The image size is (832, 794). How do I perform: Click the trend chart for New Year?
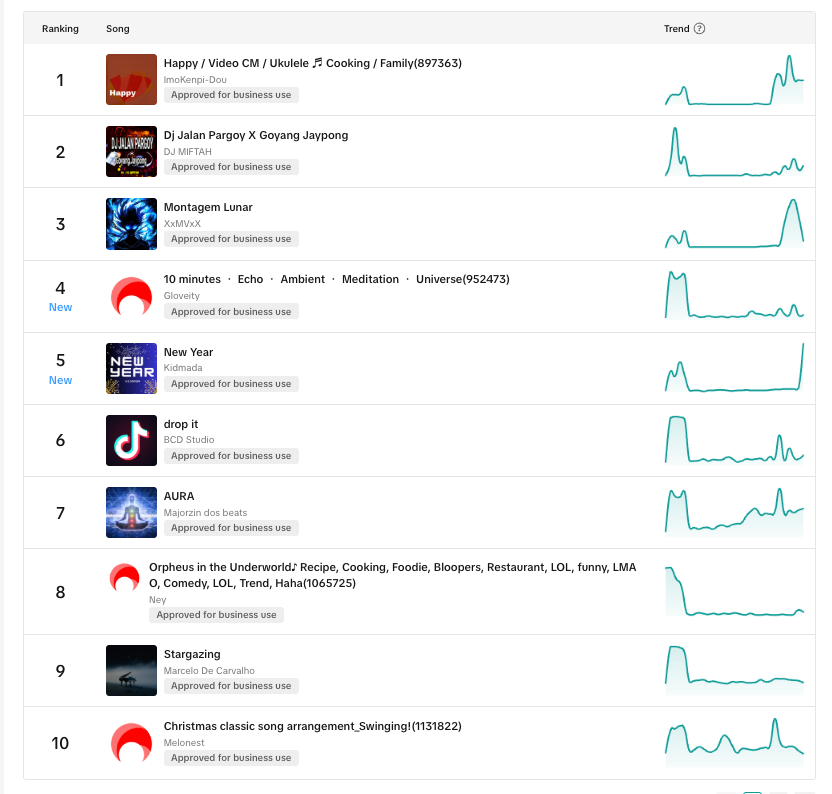point(734,368)
